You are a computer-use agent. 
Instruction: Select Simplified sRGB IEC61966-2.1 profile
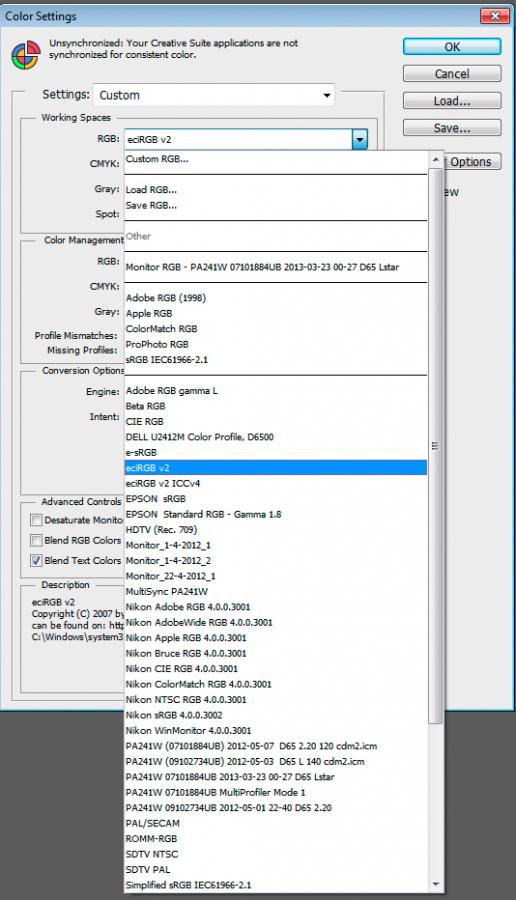point(276,885)
